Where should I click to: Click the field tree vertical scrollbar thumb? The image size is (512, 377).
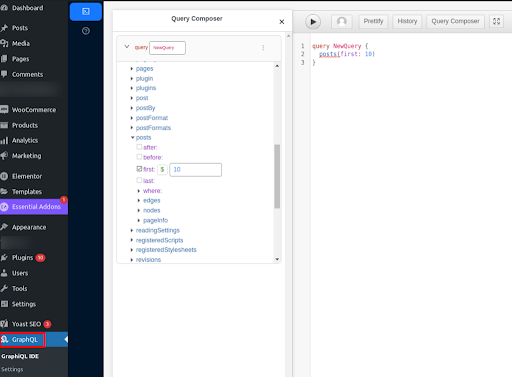click(277, 176)
